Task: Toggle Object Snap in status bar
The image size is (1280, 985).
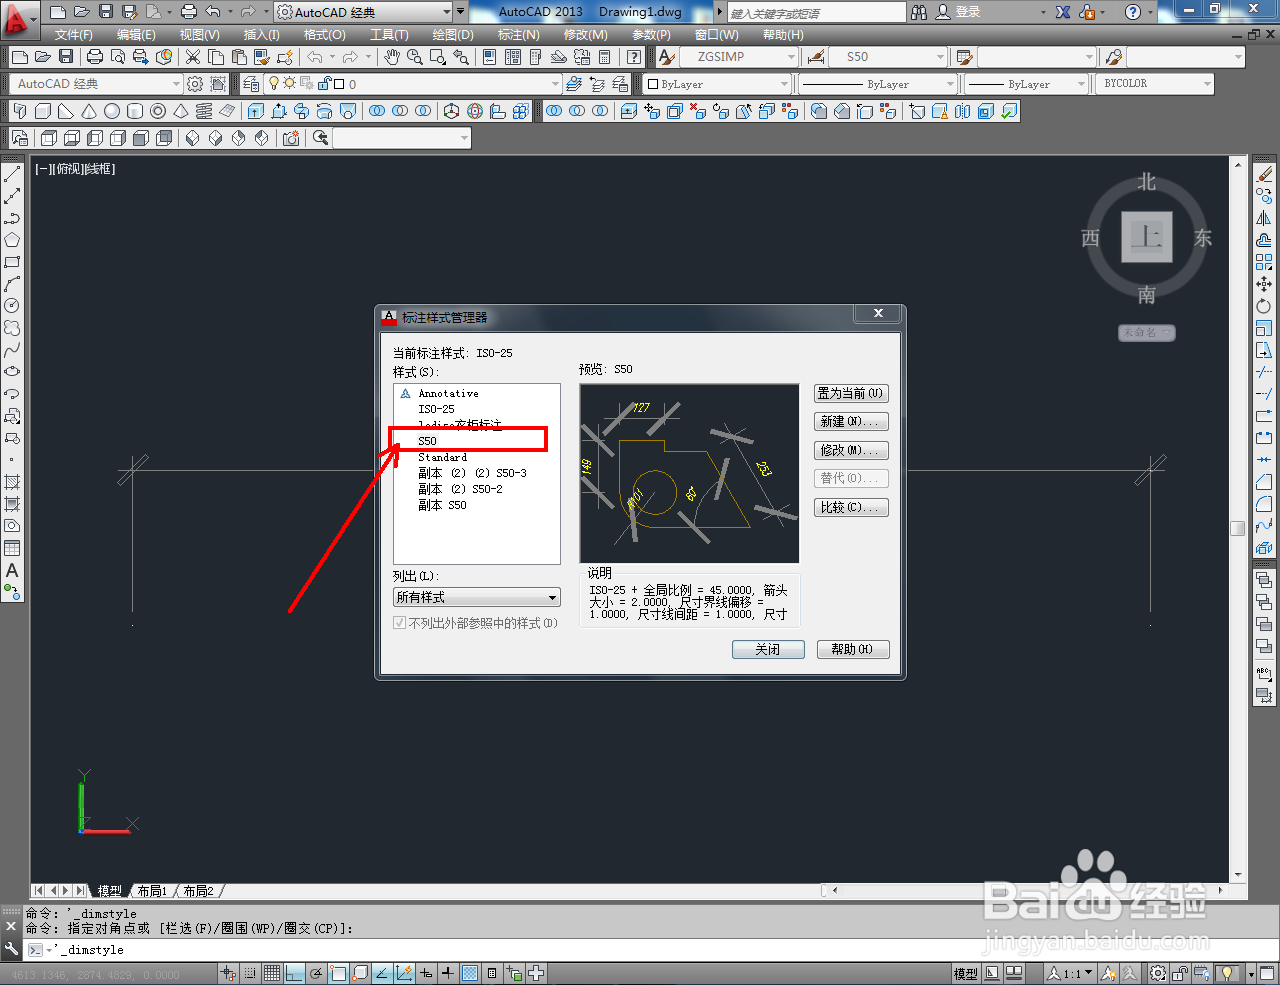Action: pos(338,973)
